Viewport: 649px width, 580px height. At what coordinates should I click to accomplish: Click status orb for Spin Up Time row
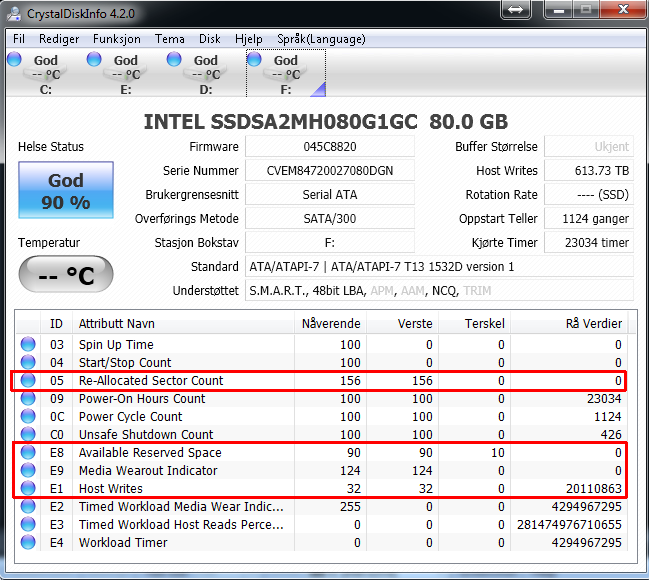(28, 344)
